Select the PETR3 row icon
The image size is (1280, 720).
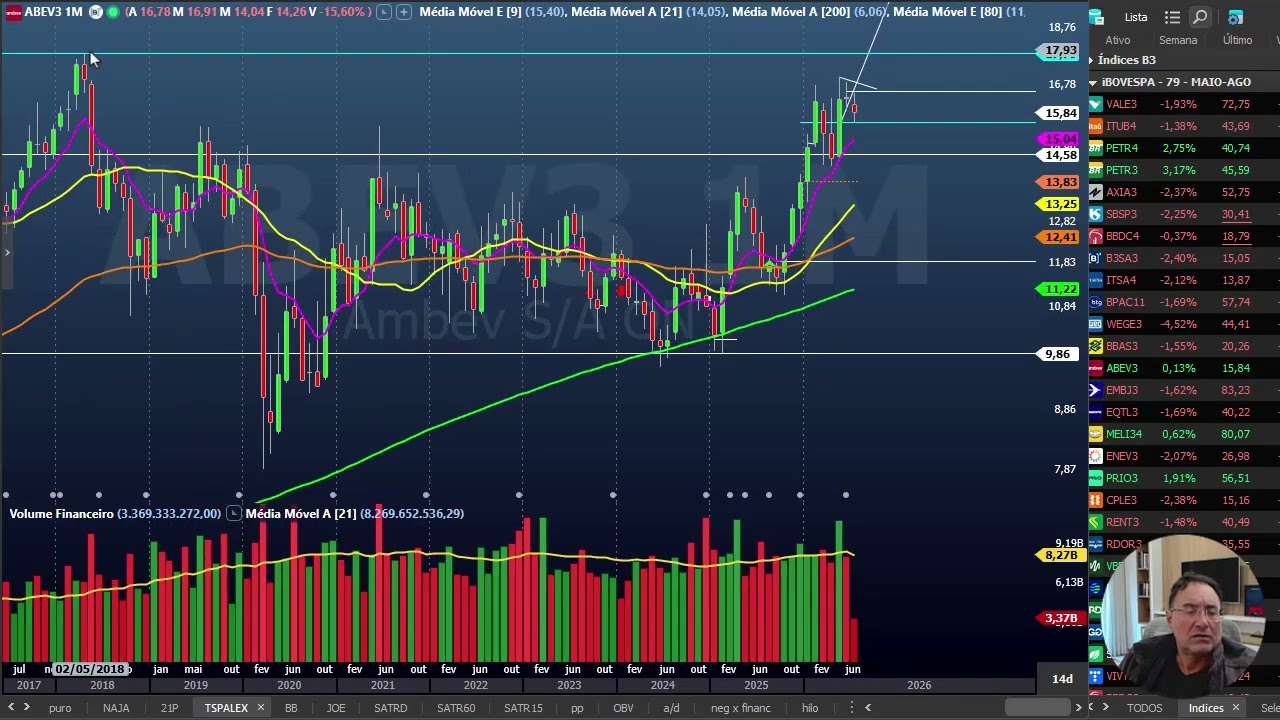1096,170
